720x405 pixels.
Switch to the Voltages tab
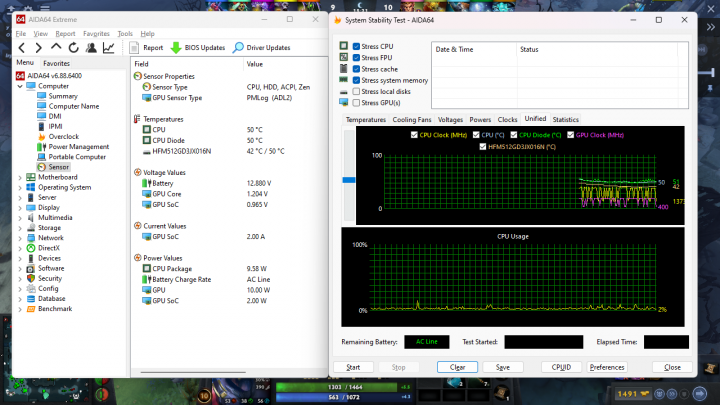point(450,119)
